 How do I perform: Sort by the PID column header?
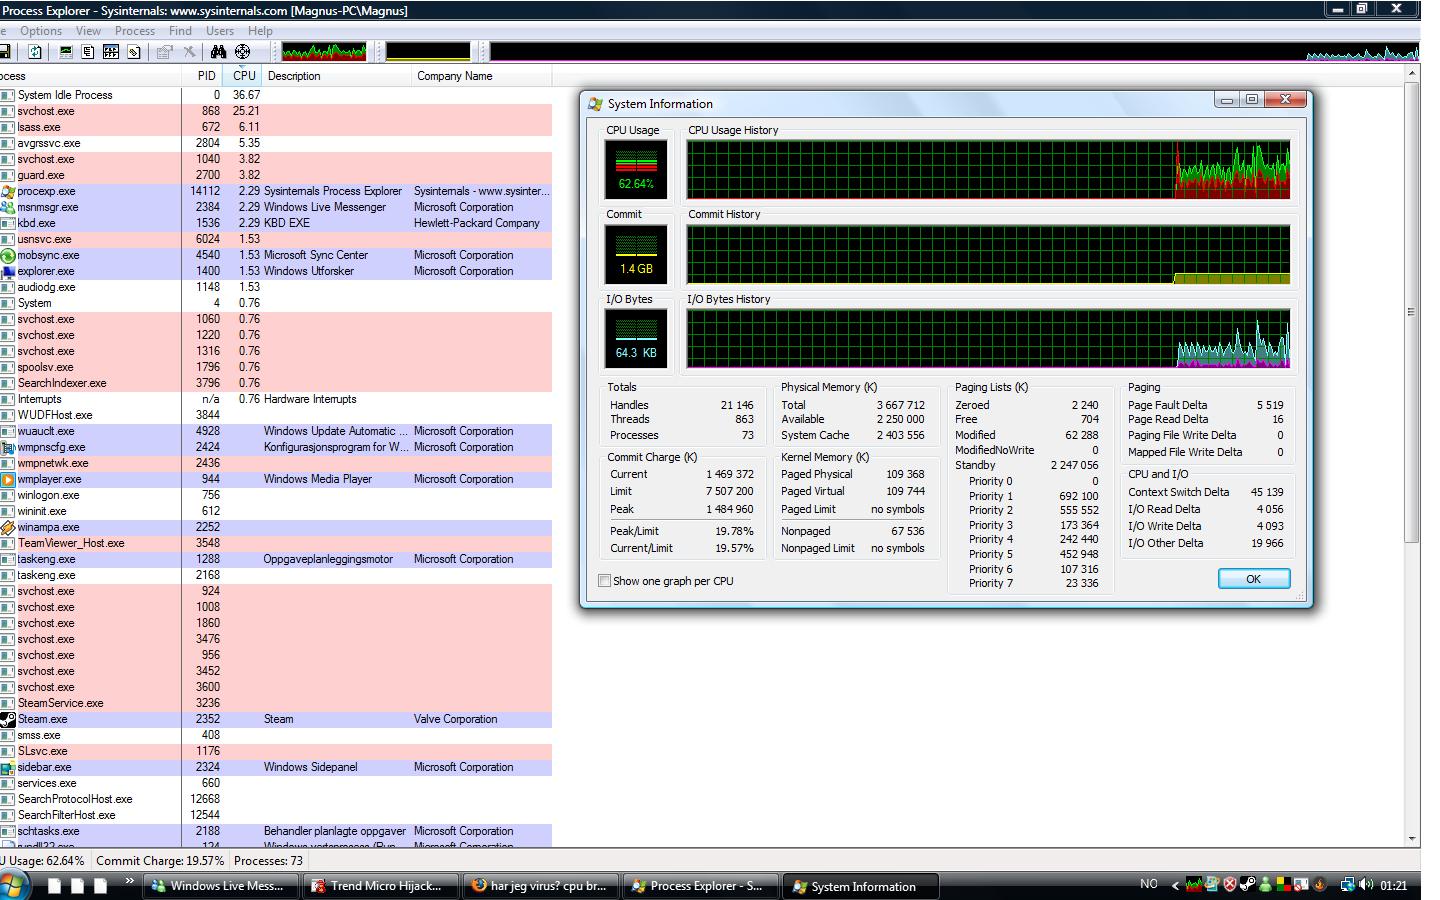click(201, 76)
